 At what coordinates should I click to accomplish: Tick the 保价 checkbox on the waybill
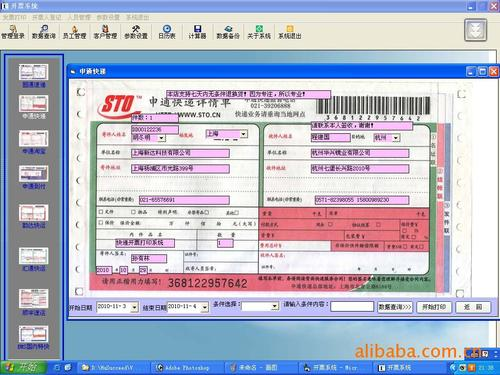click(101, 222)
